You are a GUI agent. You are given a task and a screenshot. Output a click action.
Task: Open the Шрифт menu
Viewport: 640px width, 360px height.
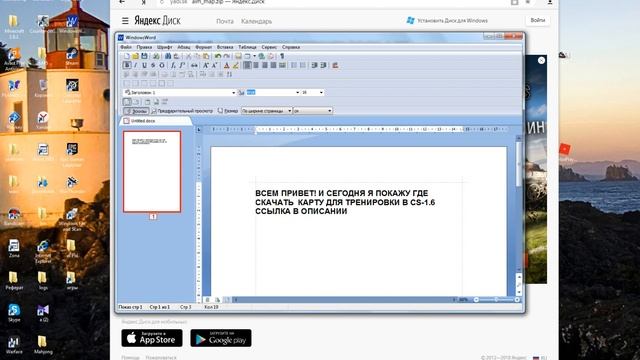pyautogui.click(x=164, y=47)
